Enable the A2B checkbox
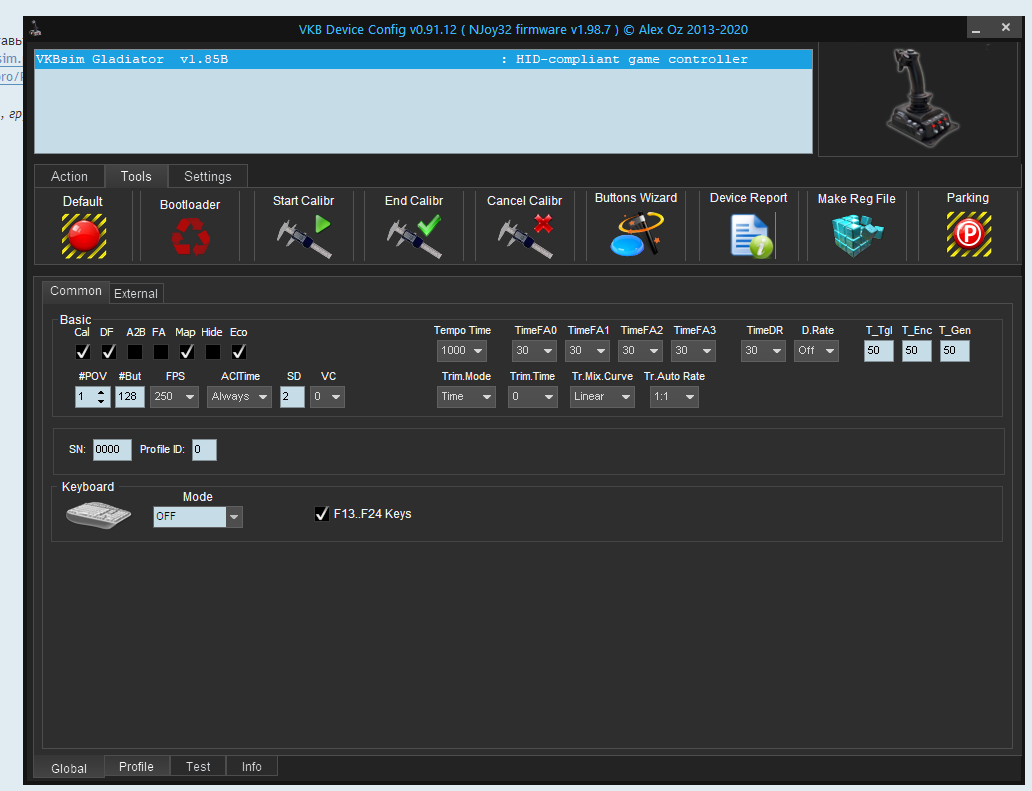 [135, 352]
